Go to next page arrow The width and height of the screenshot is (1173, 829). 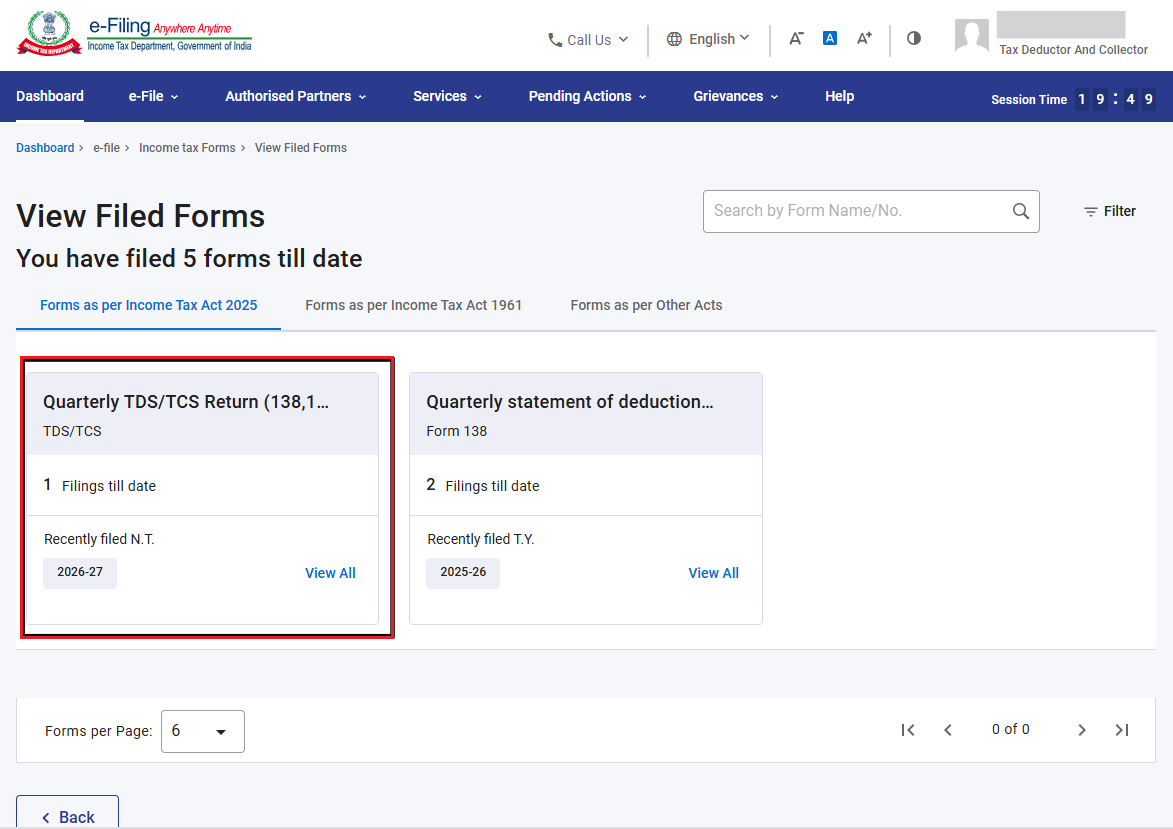[x=1081, y=730]
